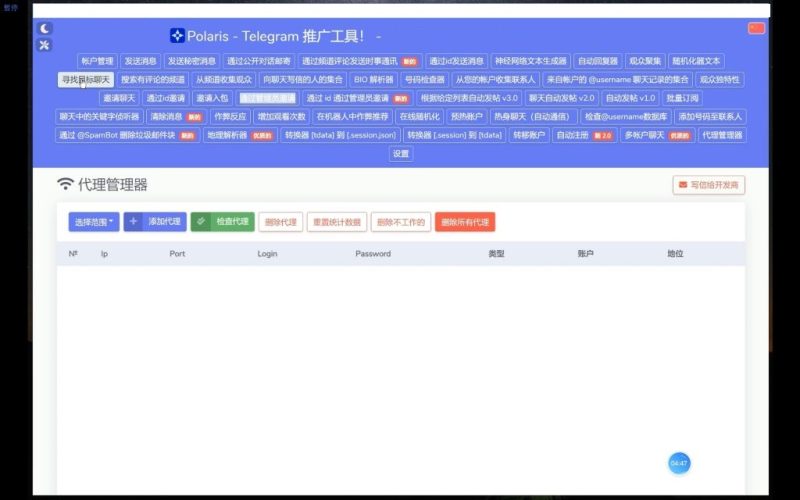
Task: Open the 发送消息 menu item
Action: (x=141, y=61)
